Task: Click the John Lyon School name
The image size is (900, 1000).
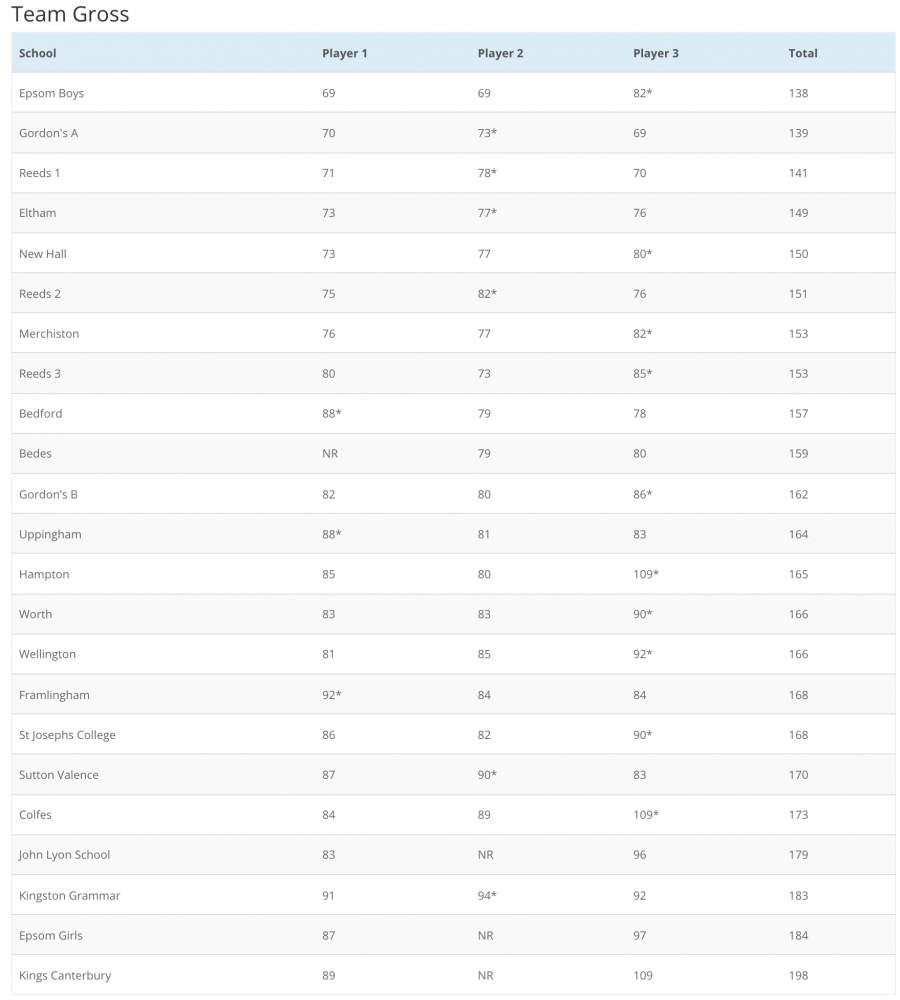Action: click(x=64, y=855)
